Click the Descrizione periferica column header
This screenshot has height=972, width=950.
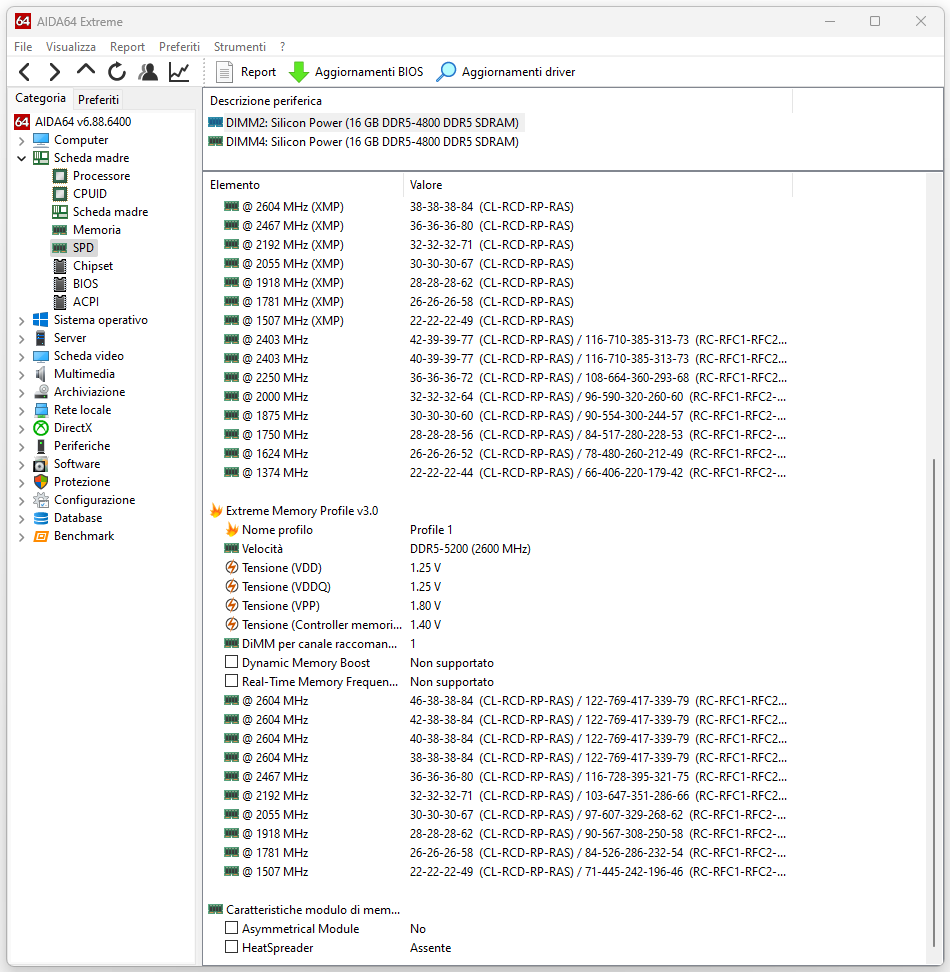[x=498, y=100]
